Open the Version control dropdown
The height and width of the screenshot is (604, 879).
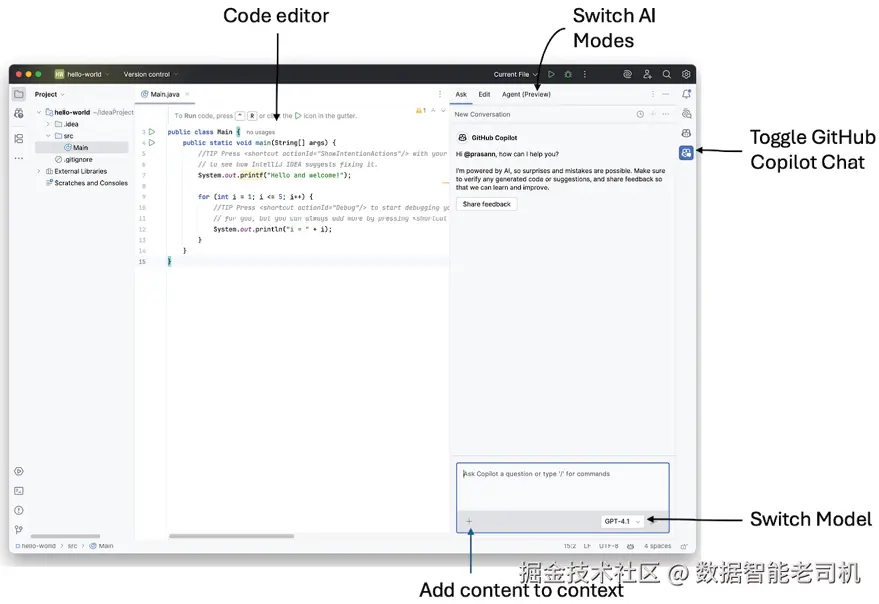(x=150, y=74)
